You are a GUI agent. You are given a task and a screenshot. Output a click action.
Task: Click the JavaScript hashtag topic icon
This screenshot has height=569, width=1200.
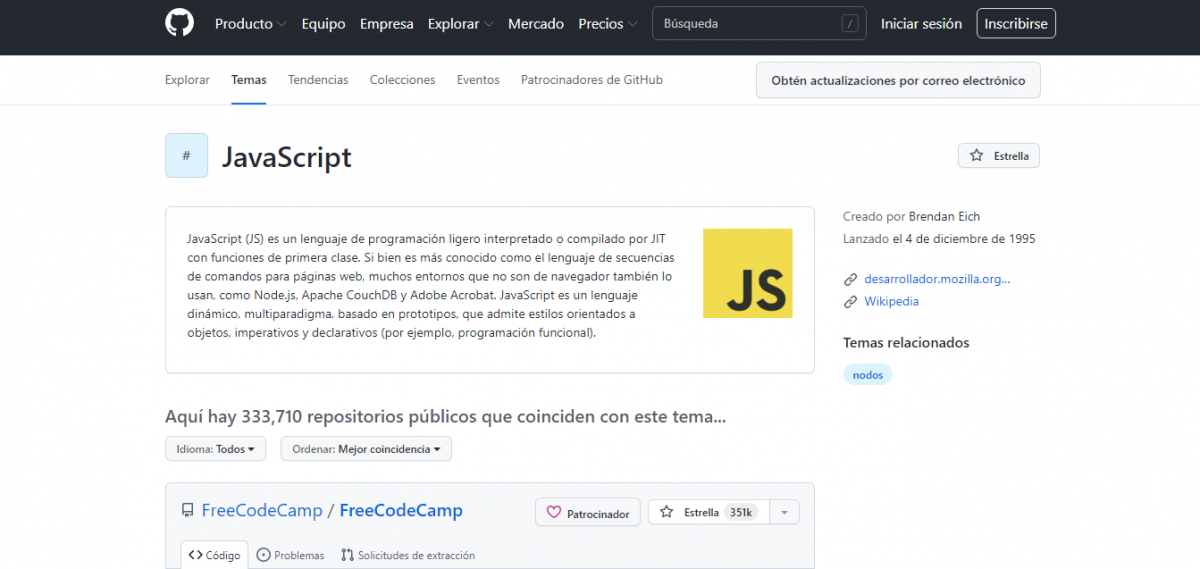tap(186, 156)
